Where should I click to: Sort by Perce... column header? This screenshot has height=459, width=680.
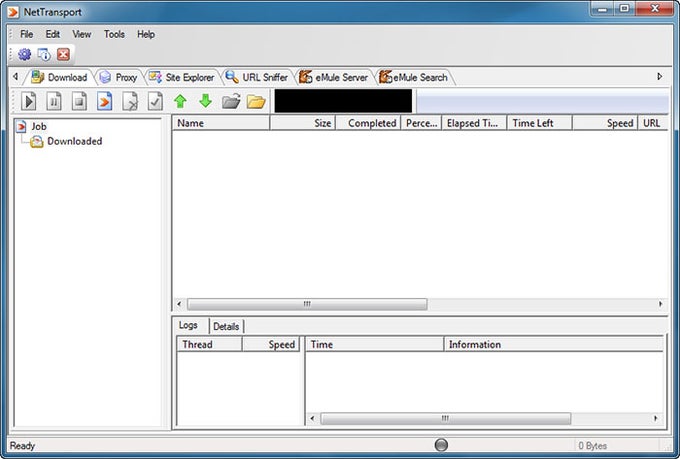[421, 123]
